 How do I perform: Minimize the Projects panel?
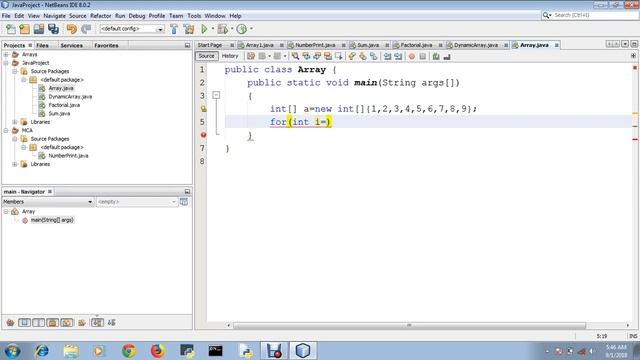click(187, 45)
